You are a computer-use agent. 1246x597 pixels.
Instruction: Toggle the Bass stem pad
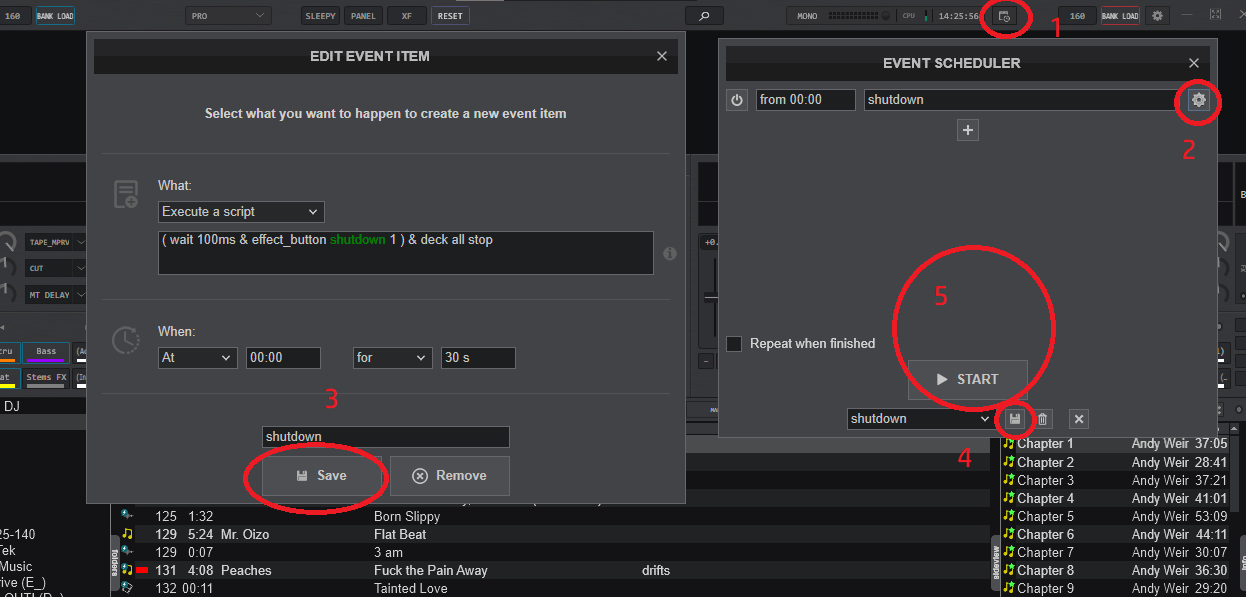coord(46,352)
